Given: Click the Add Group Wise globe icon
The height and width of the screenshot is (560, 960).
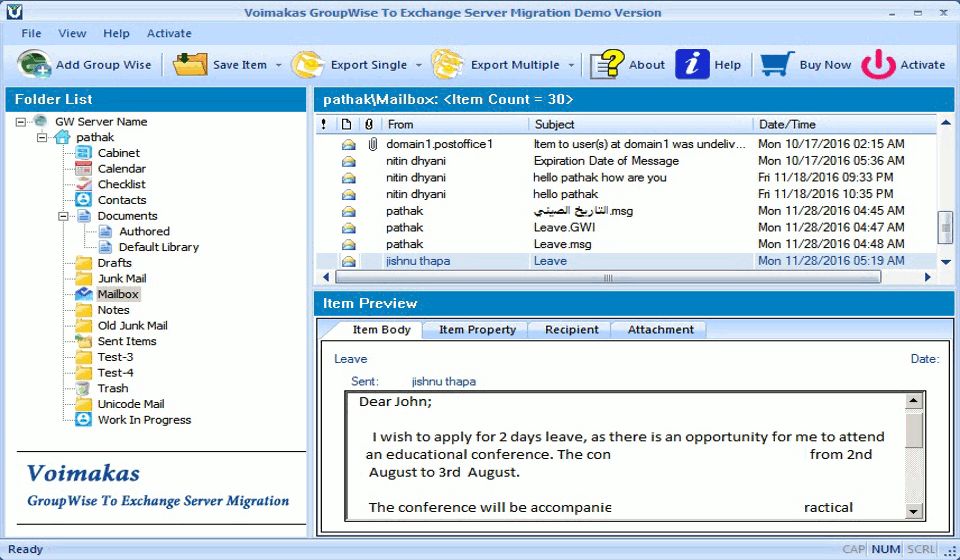Looking at the screenshot, I should point(34,64).
